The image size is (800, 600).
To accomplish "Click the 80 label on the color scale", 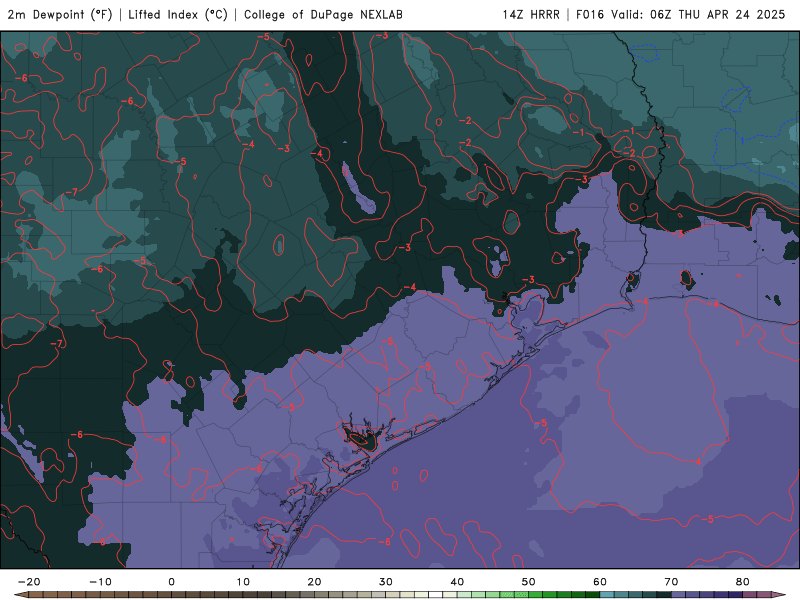I will [x=743, y=582].
